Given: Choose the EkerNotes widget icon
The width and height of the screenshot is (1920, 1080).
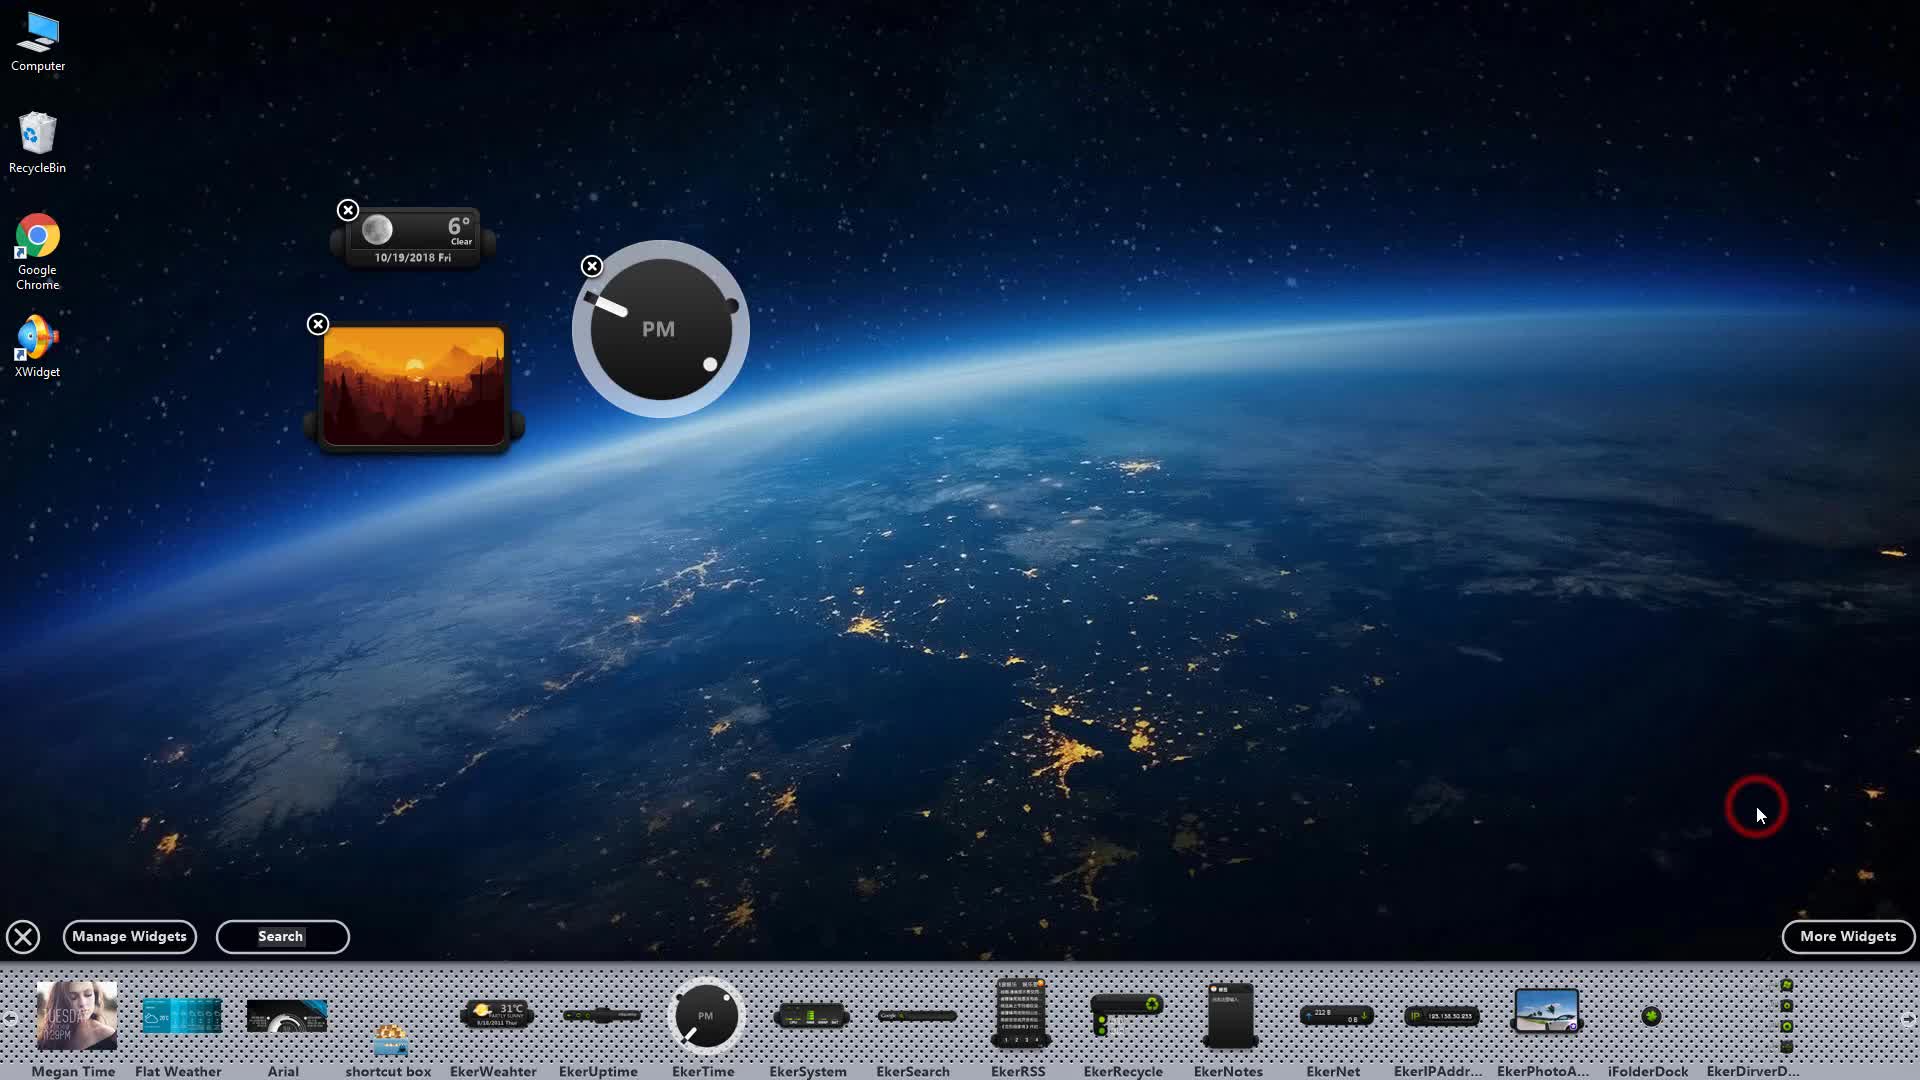Looking at the screenshot, I should click(x=1230, y=1015).
